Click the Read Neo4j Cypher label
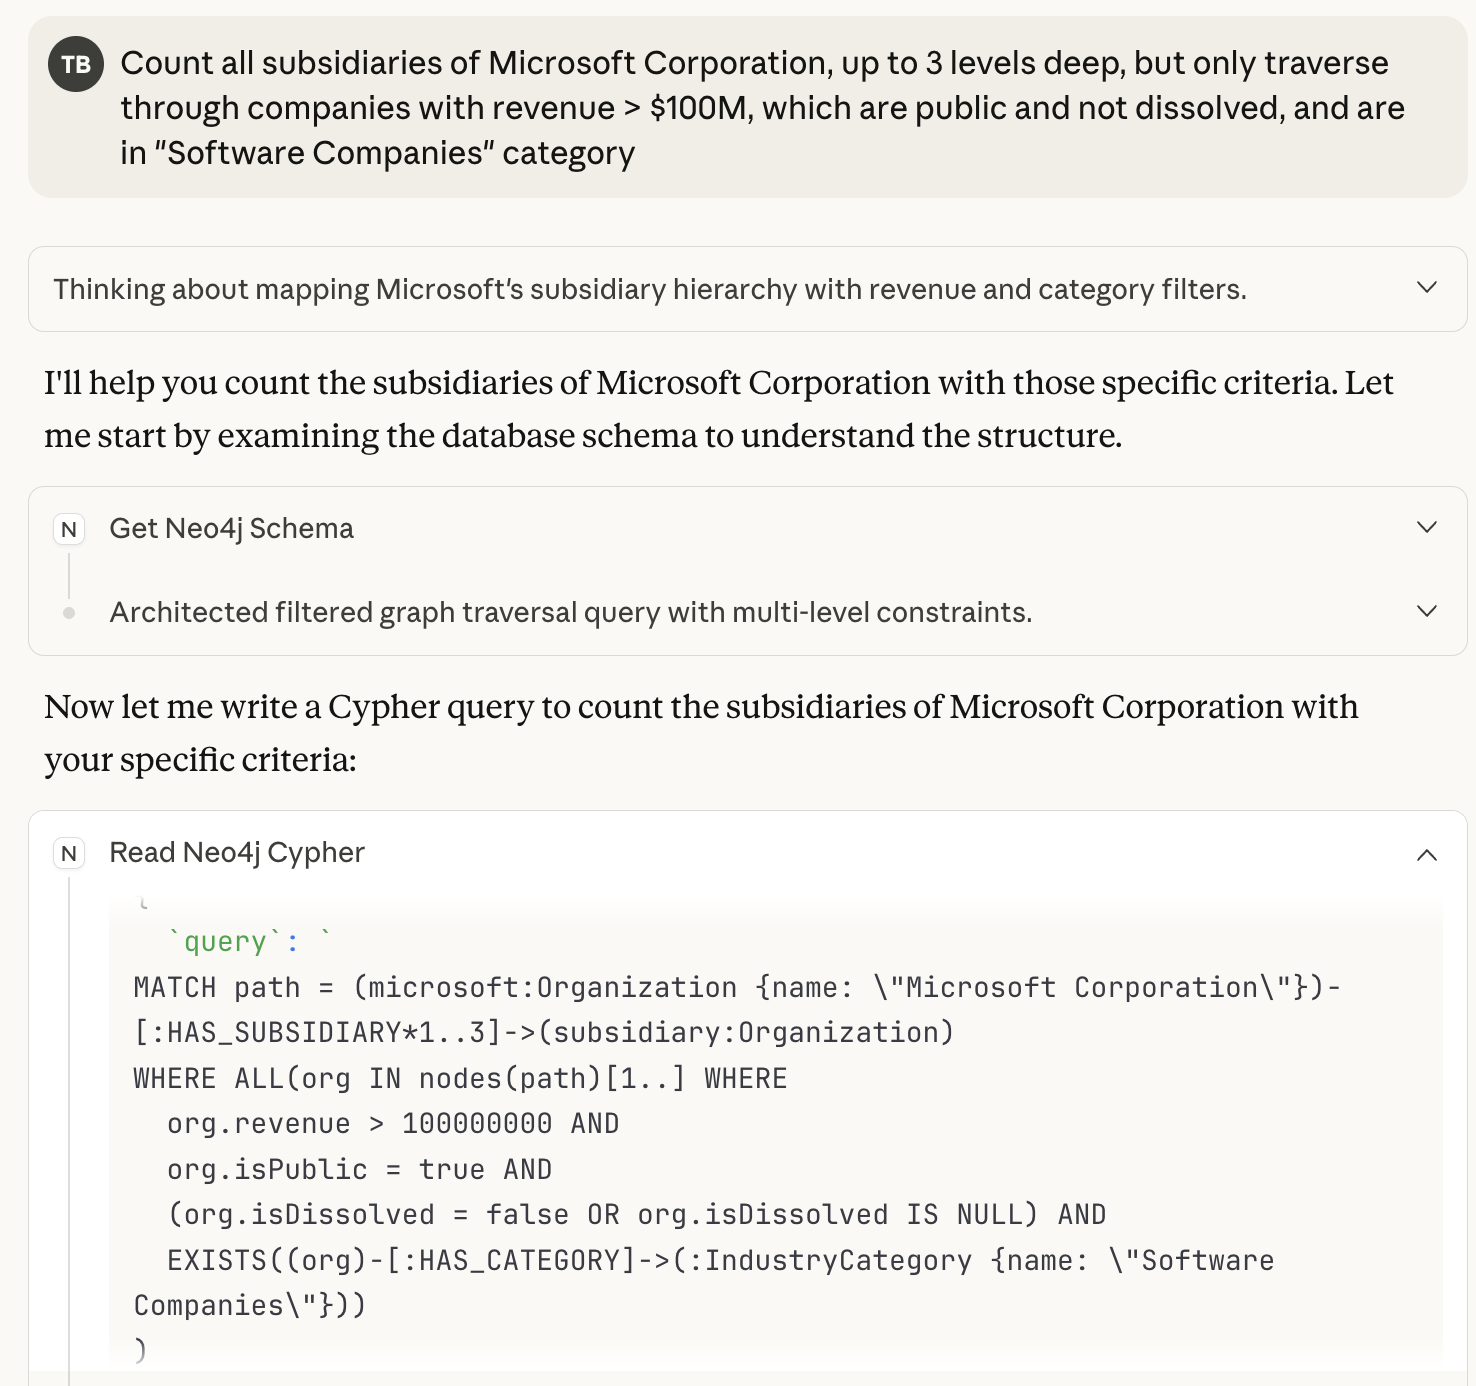The width and height of the screenshot is (1476, 1386). 237,852
